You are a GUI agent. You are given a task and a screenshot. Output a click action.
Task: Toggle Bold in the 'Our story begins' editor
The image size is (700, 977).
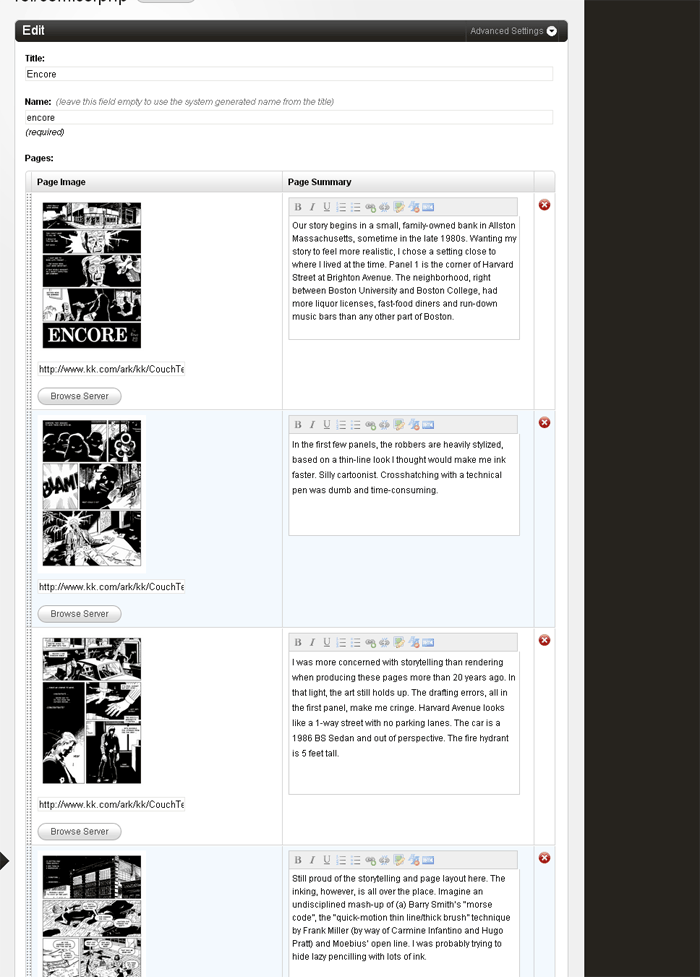point(298,207)
